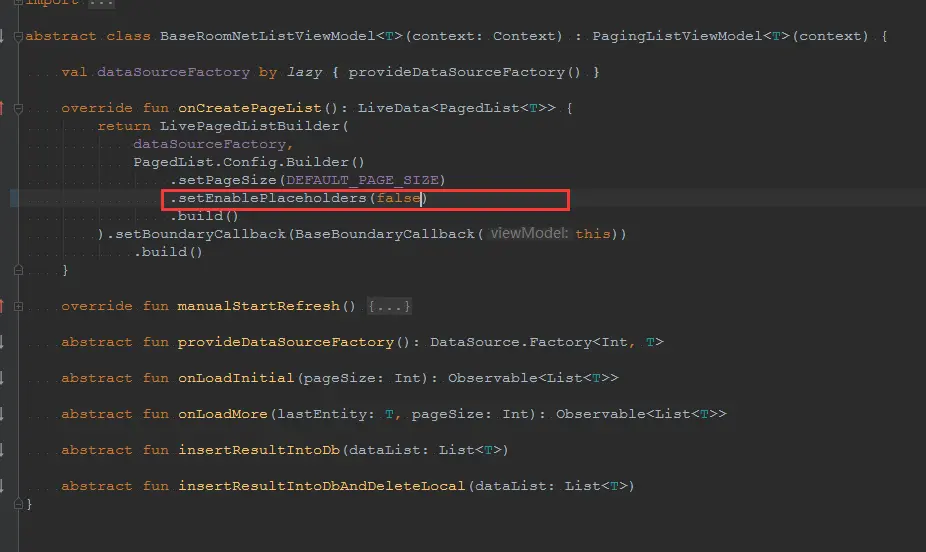Click the red override gutter arrow for manualStartRefresh
This screenshot has width=926, height=552.
[x=2, y=306]
